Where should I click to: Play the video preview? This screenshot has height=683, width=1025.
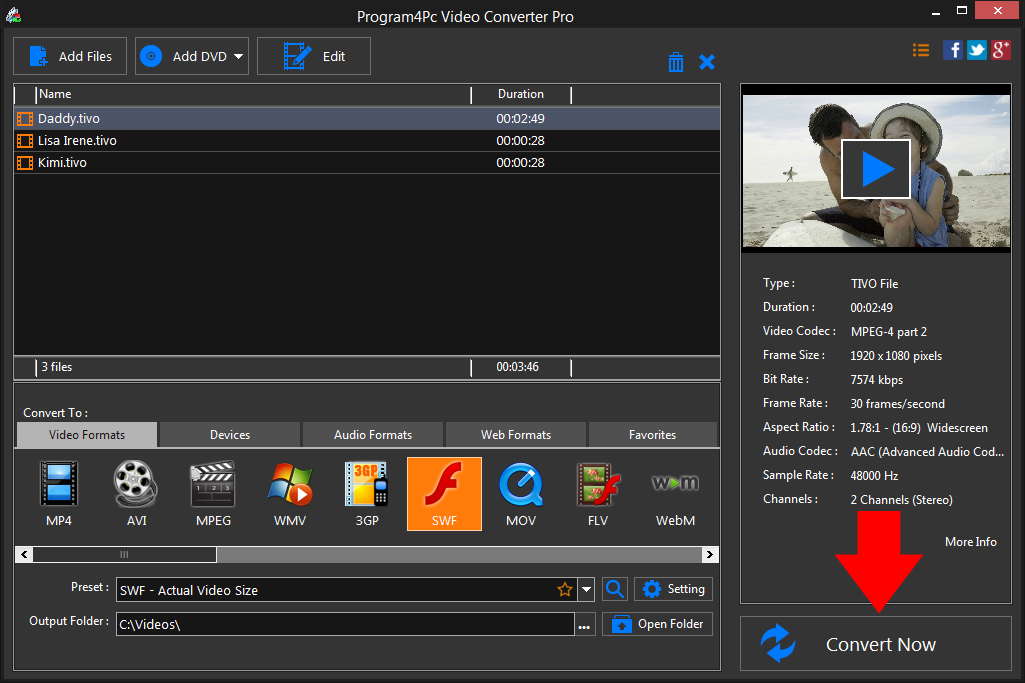(x=876, y=169)
